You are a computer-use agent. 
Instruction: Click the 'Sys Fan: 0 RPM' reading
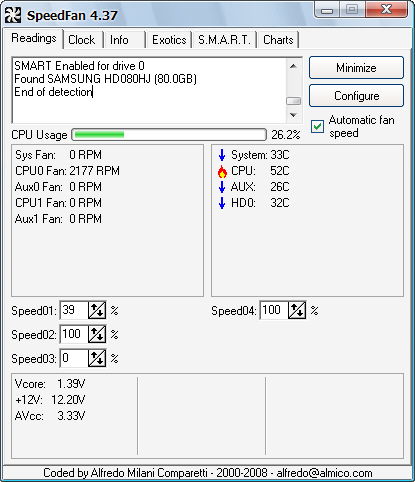point(58,155)
